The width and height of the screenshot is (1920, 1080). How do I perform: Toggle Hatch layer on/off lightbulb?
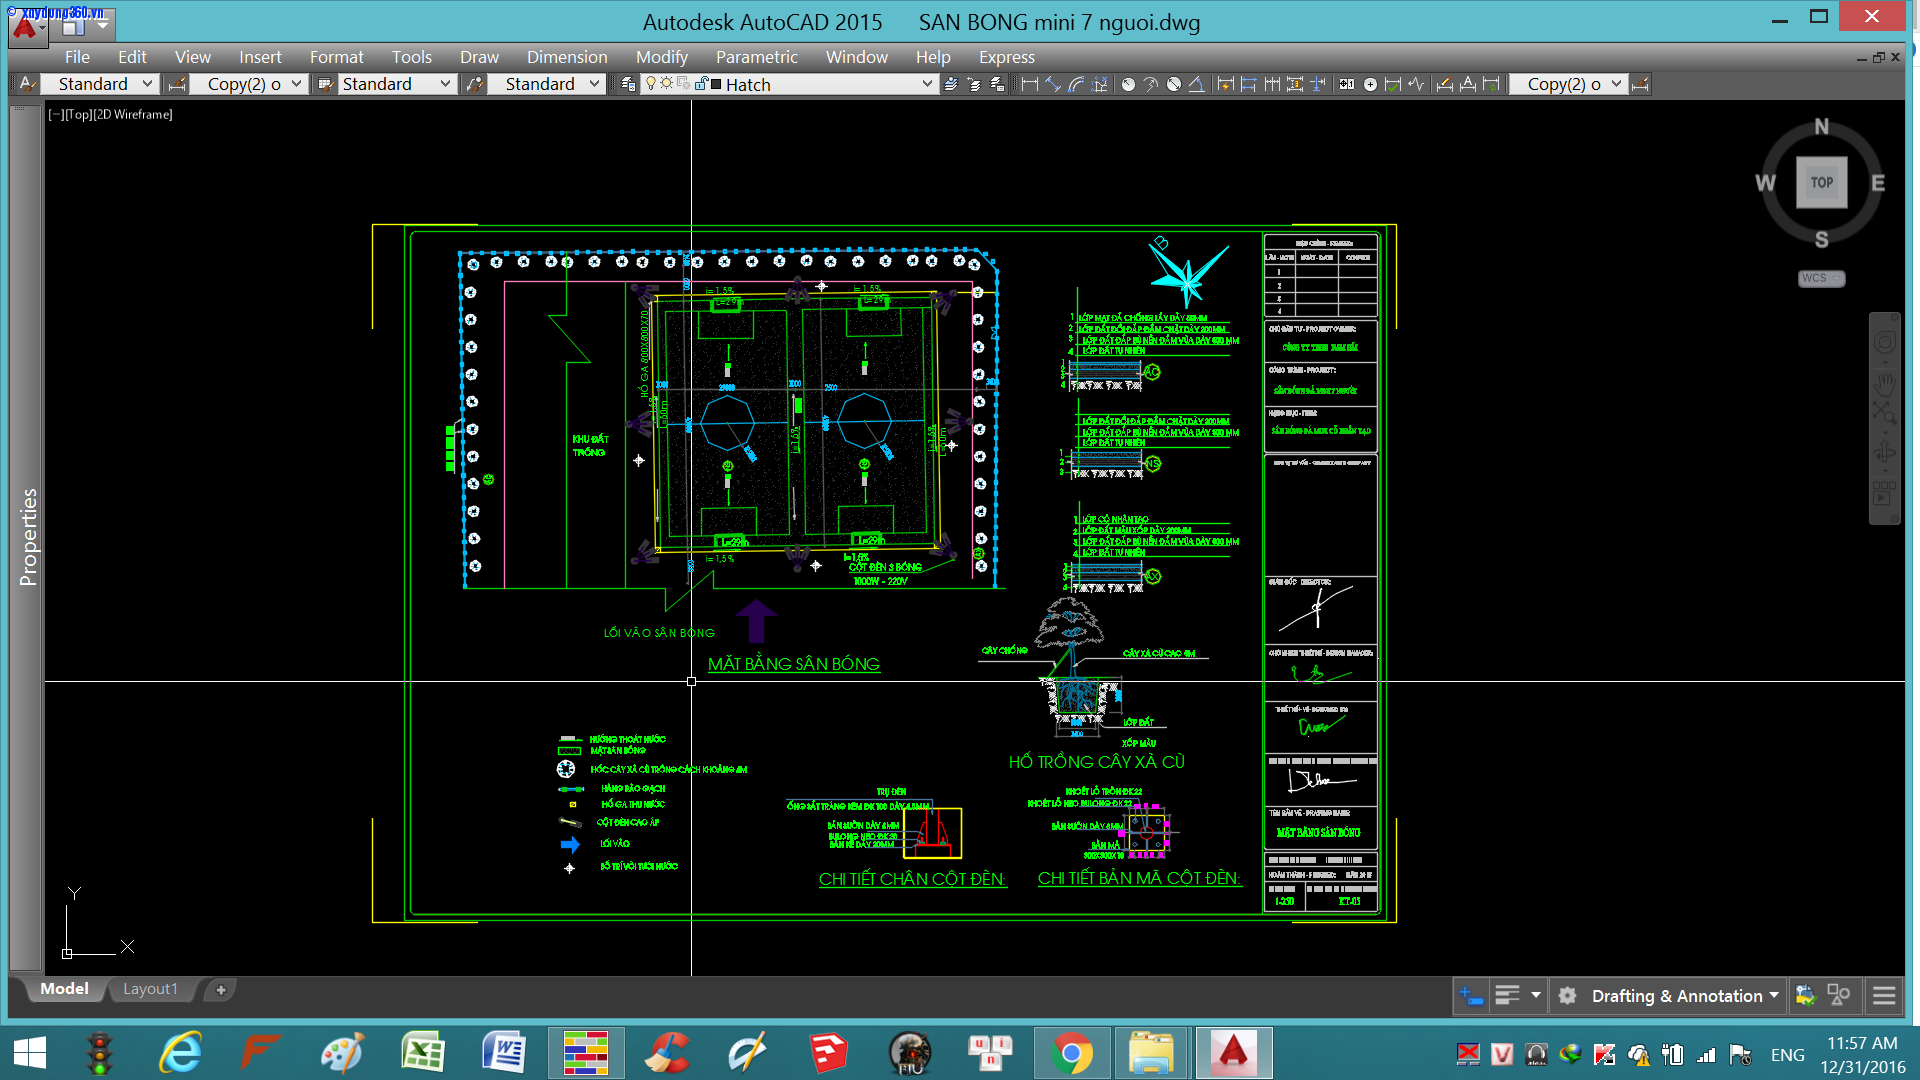651,84
